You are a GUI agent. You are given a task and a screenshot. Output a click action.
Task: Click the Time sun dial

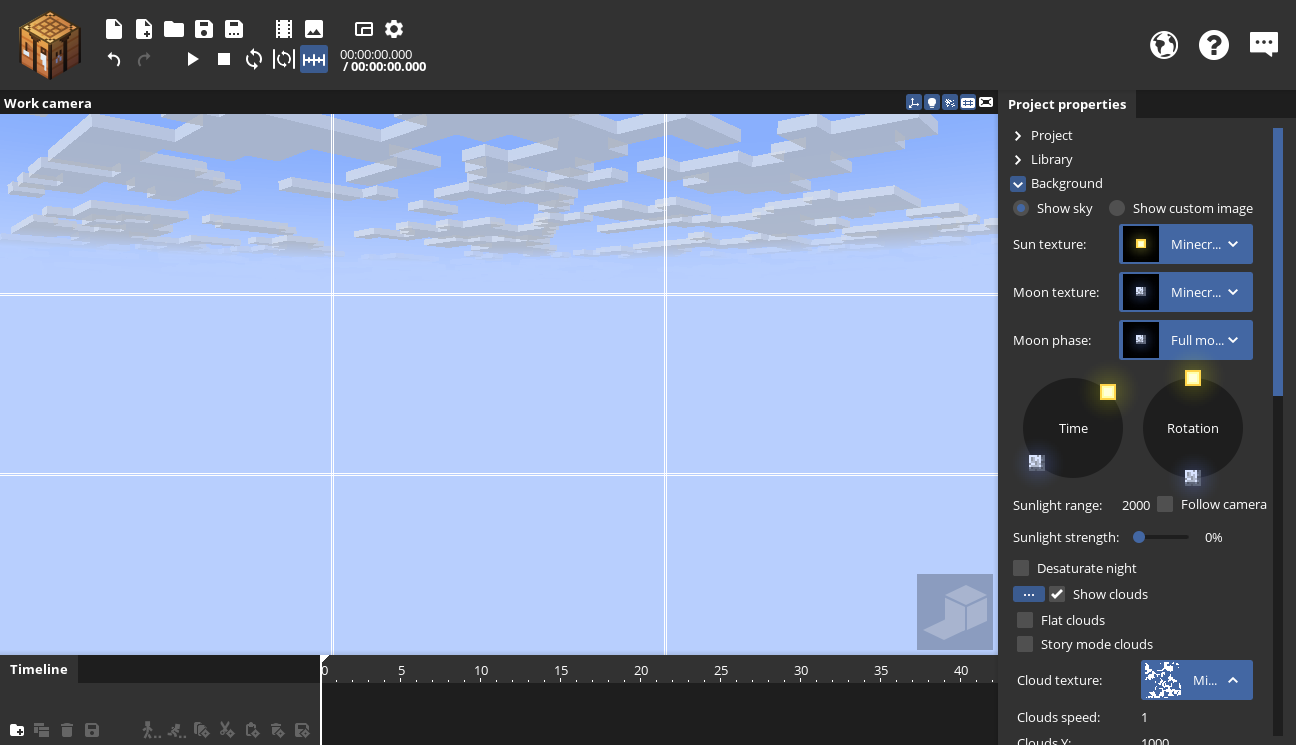click(1073, 428)
